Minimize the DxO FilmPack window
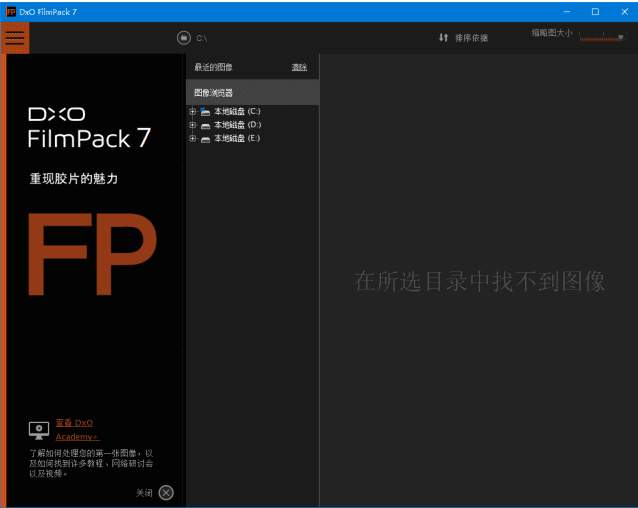The height and width of the screenshot is (508, 638). [x=567, y=12]
